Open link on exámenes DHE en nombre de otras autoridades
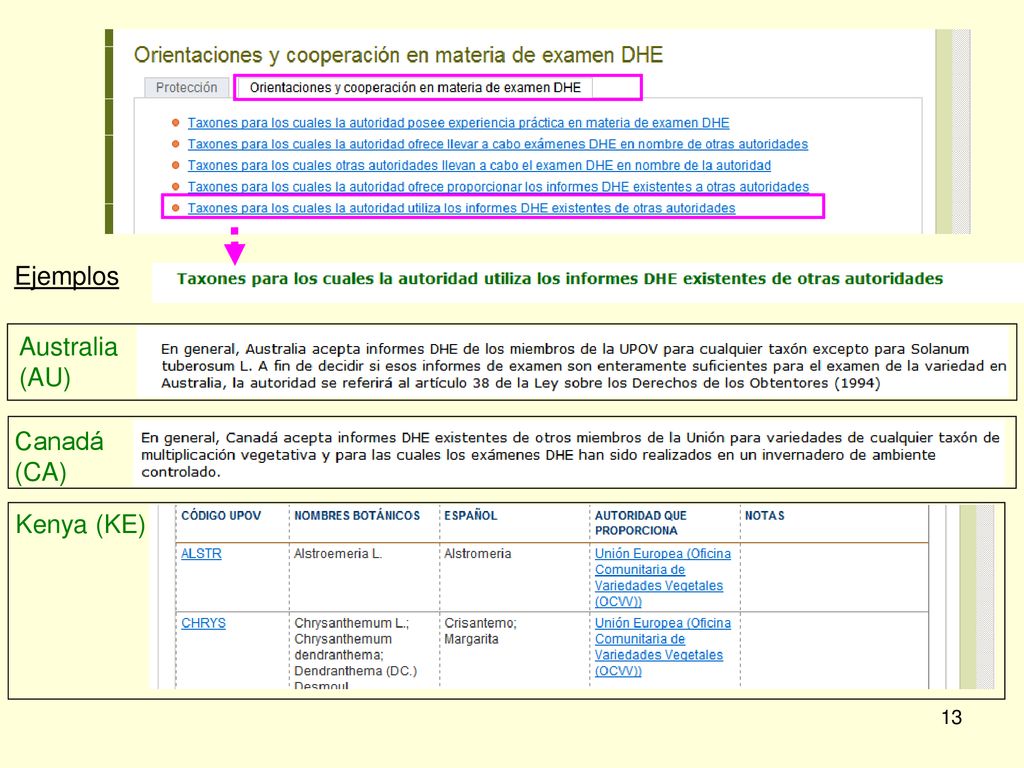This screenshot has width=1024, height=768. pos(498,144)
